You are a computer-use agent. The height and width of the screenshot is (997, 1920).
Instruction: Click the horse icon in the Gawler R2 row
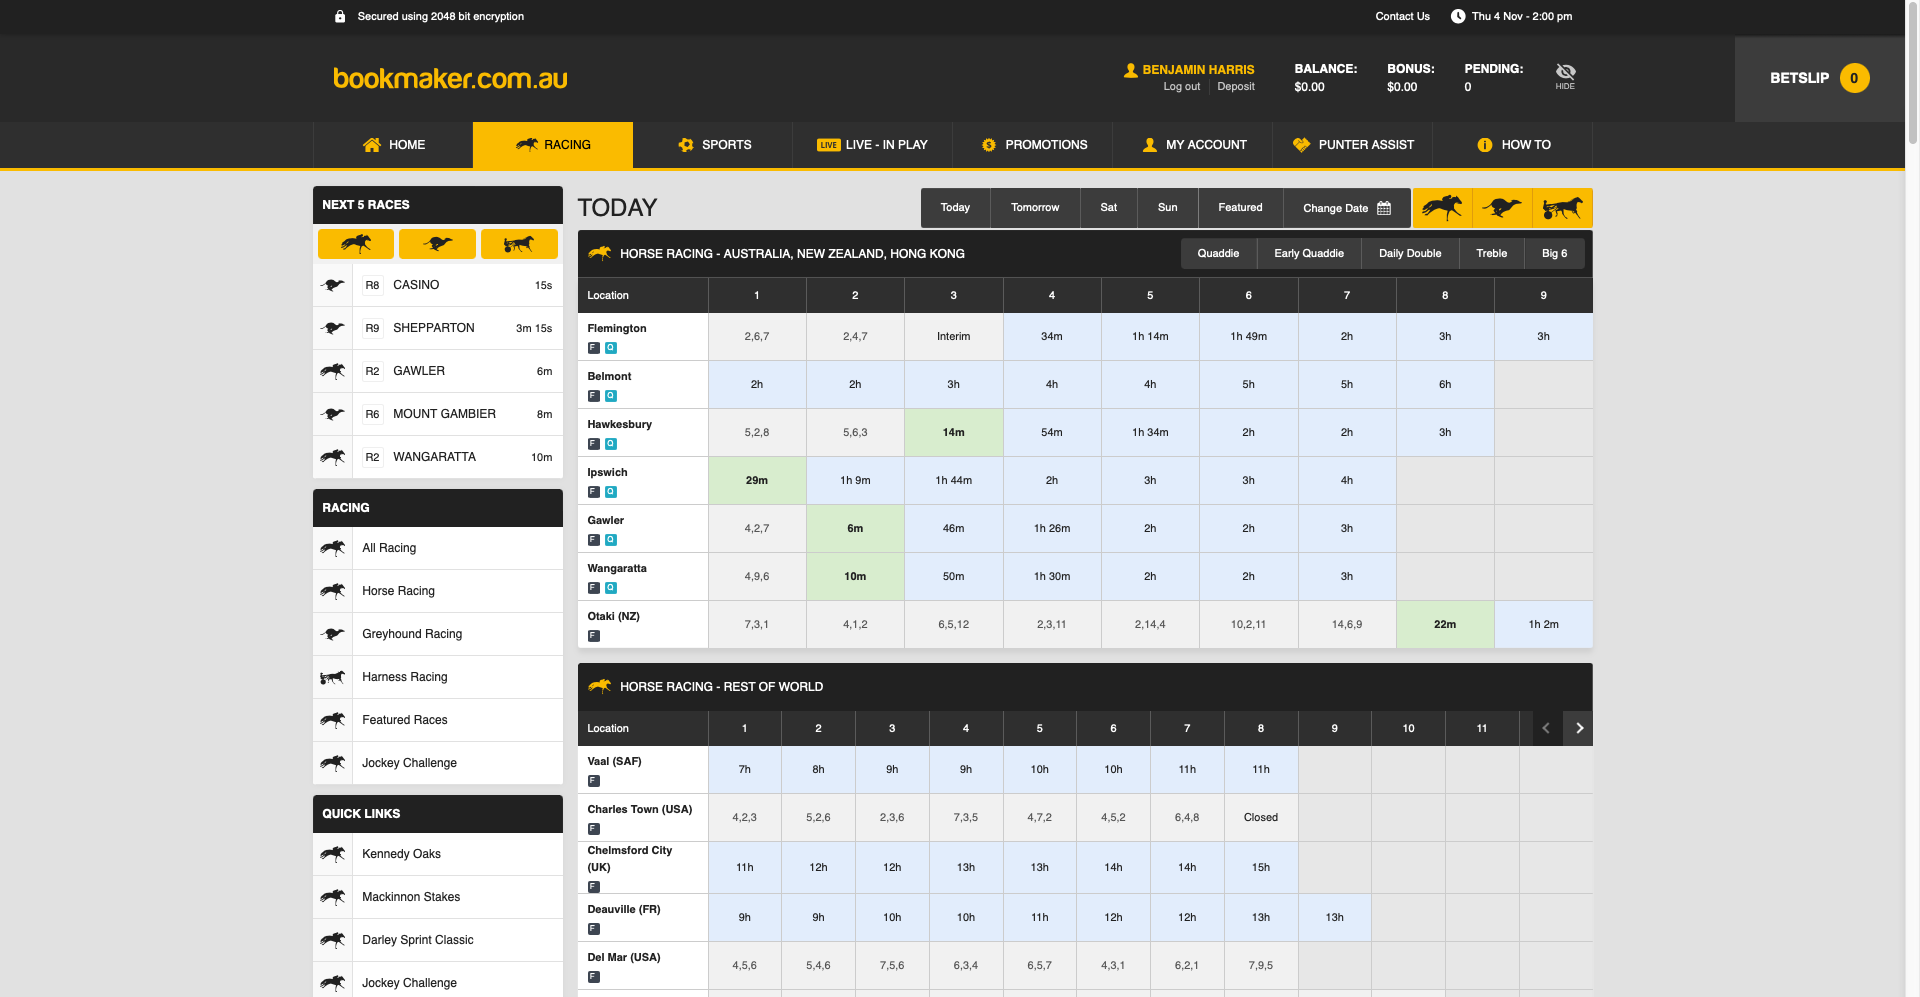(x=333, y=371)
